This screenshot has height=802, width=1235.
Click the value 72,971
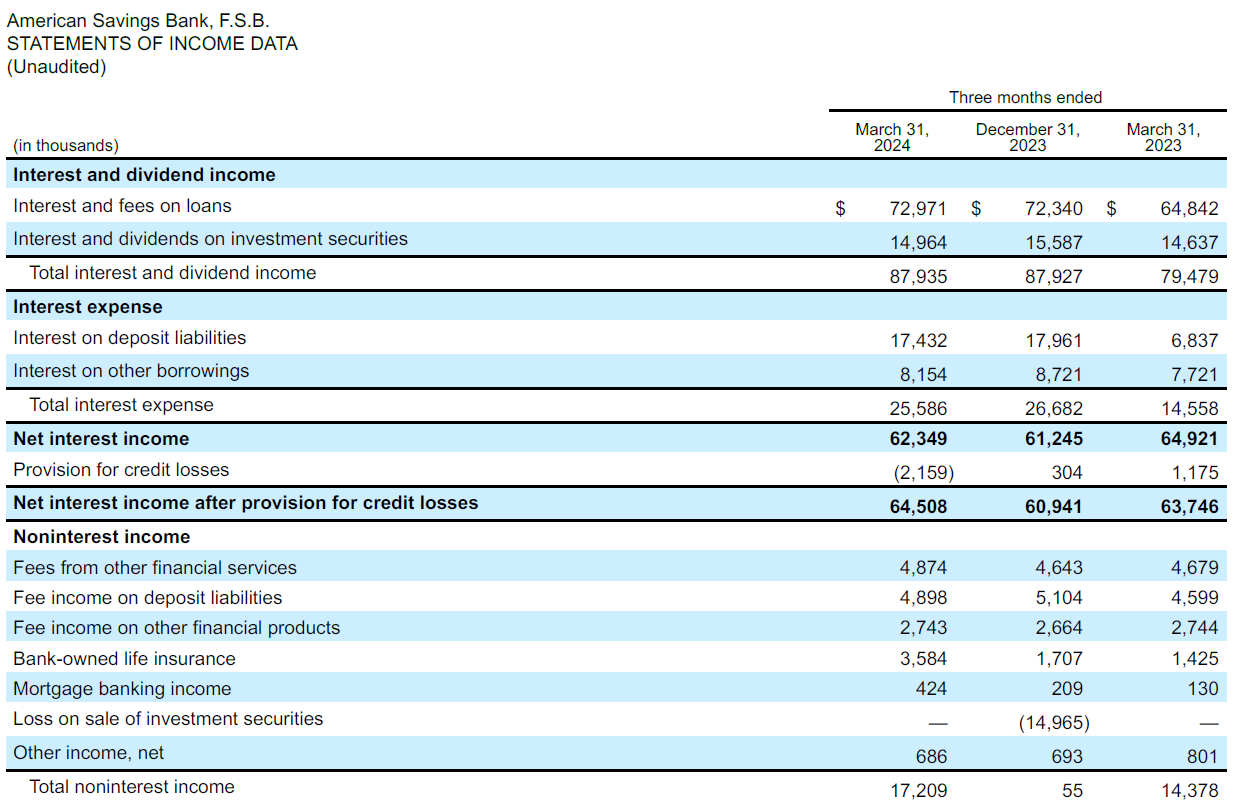click(918, 209)
